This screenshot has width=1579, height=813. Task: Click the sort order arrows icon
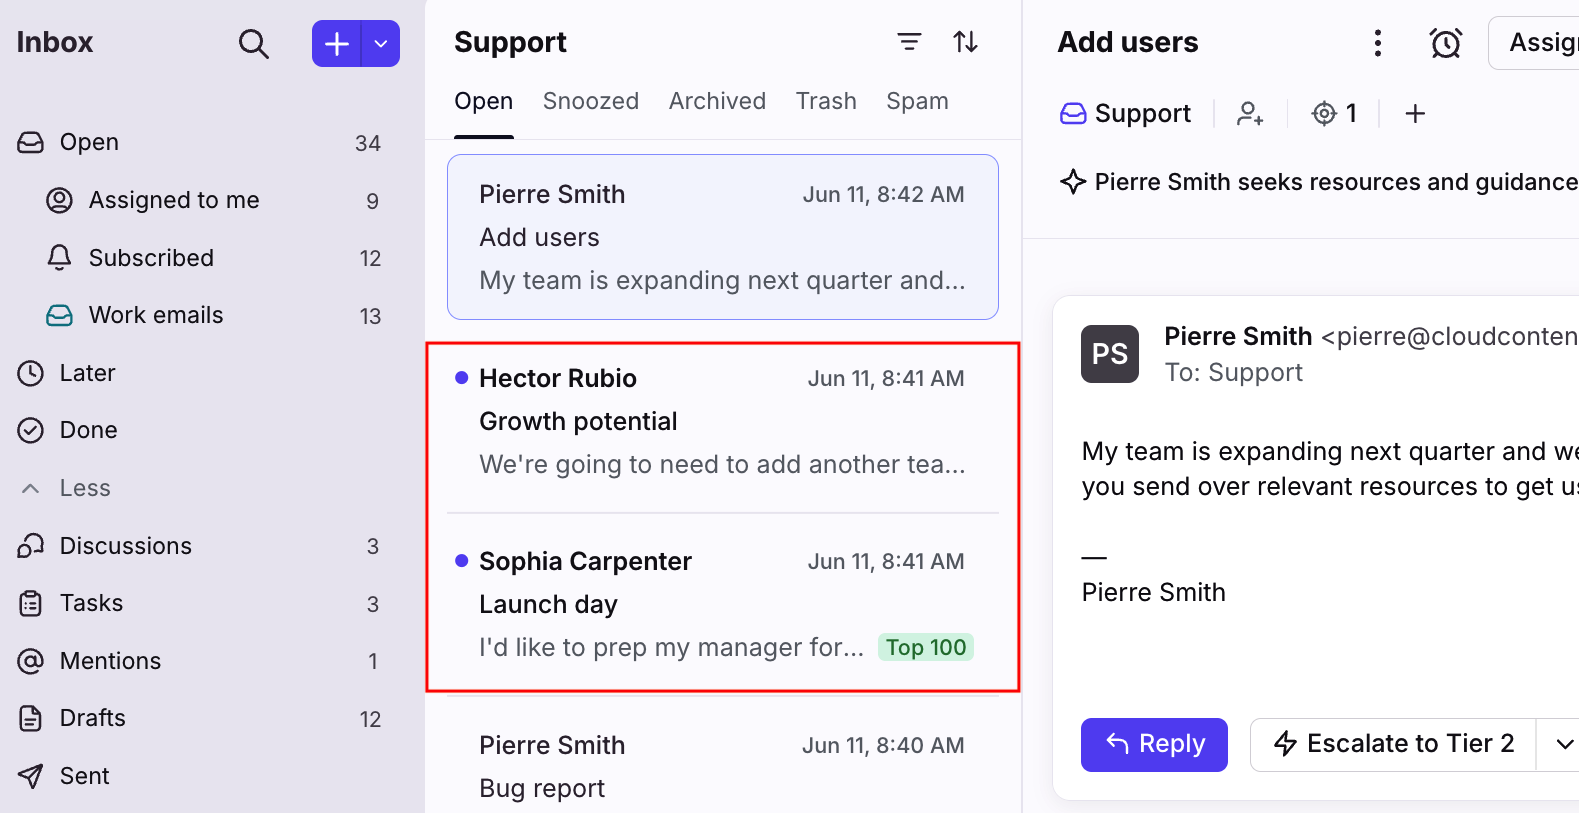(x=965, y=42)
